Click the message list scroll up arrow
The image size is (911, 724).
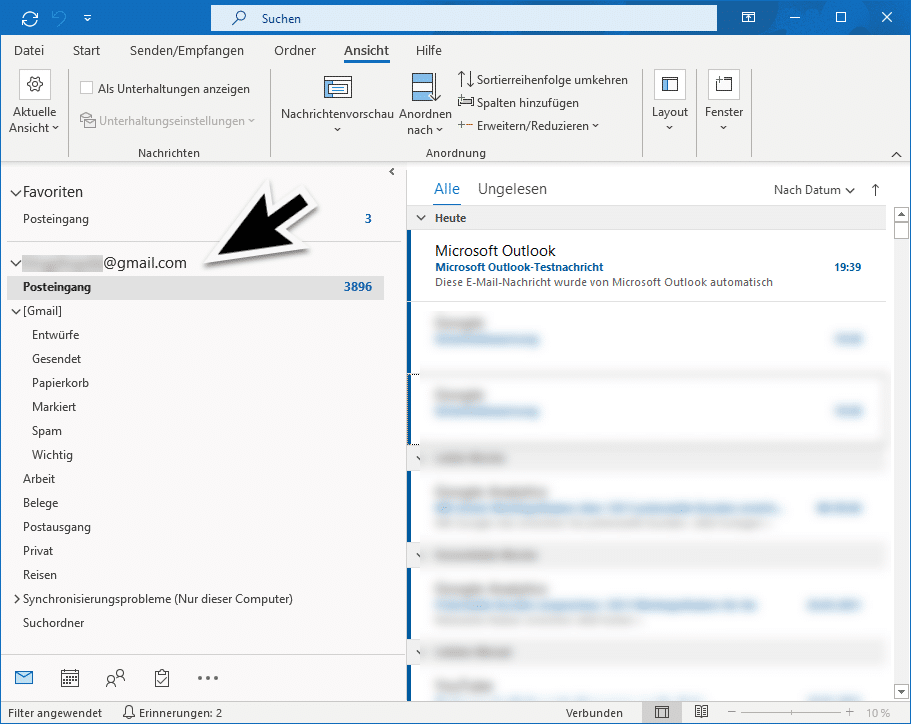(x=901, y=214)
